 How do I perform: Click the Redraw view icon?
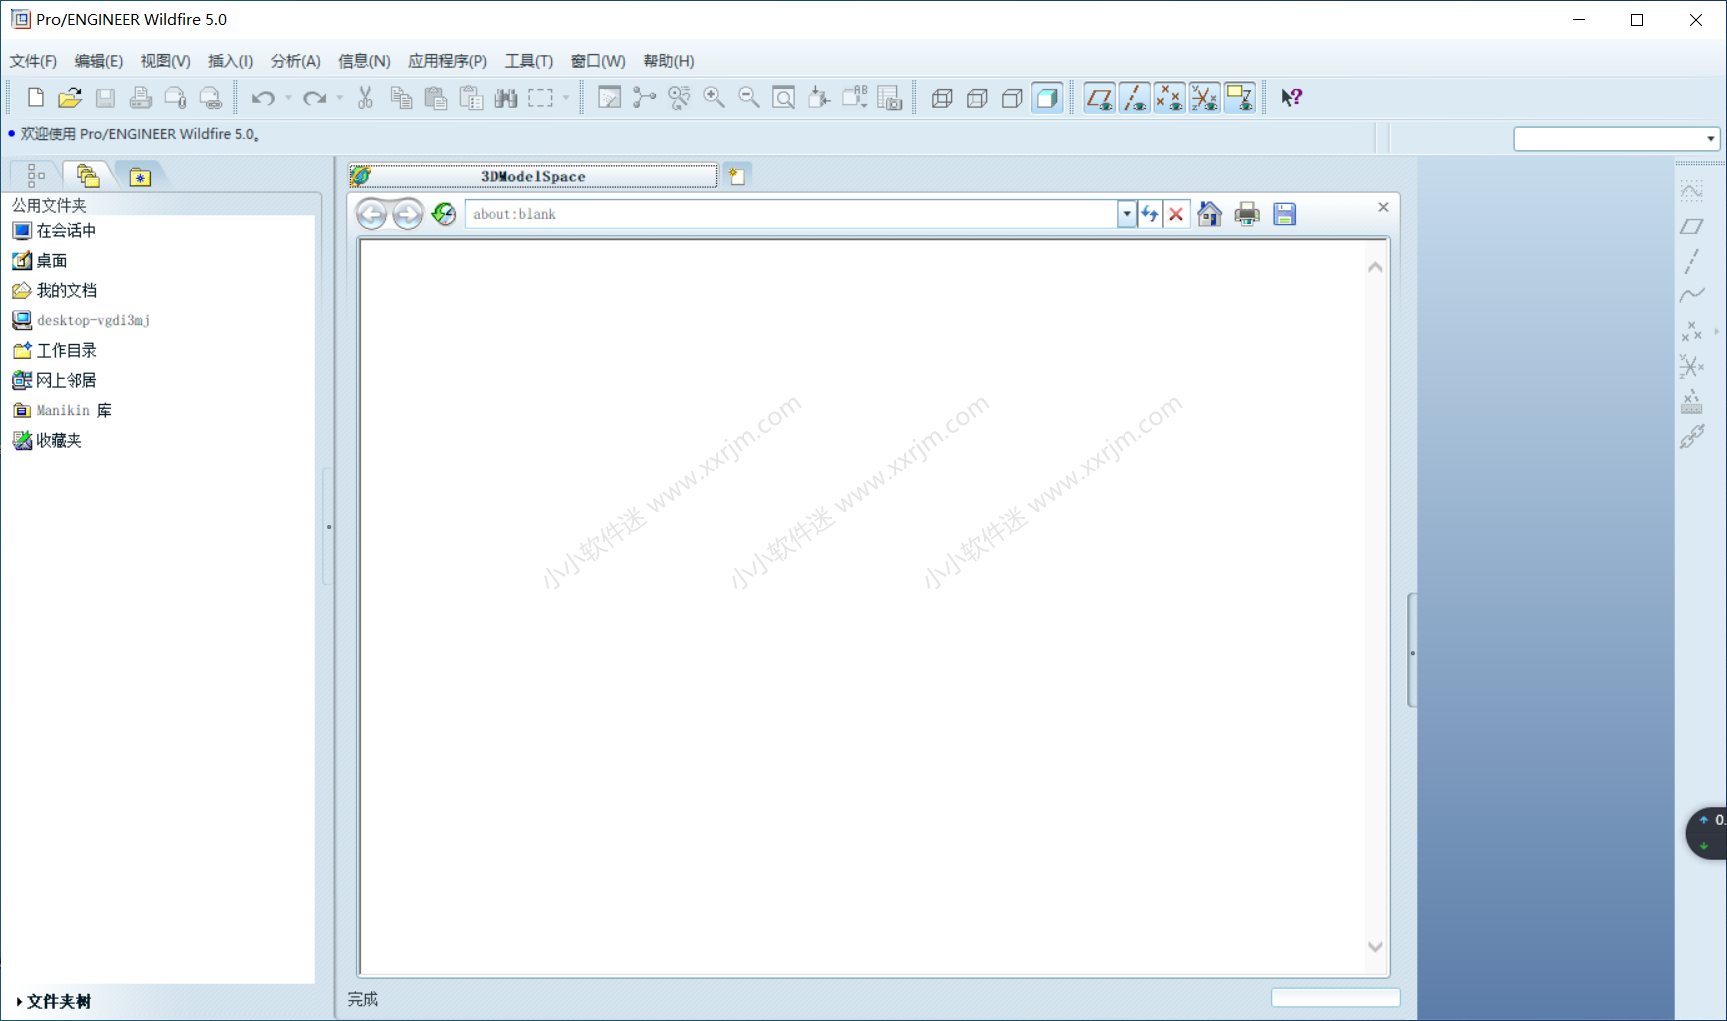click(609, 97)
